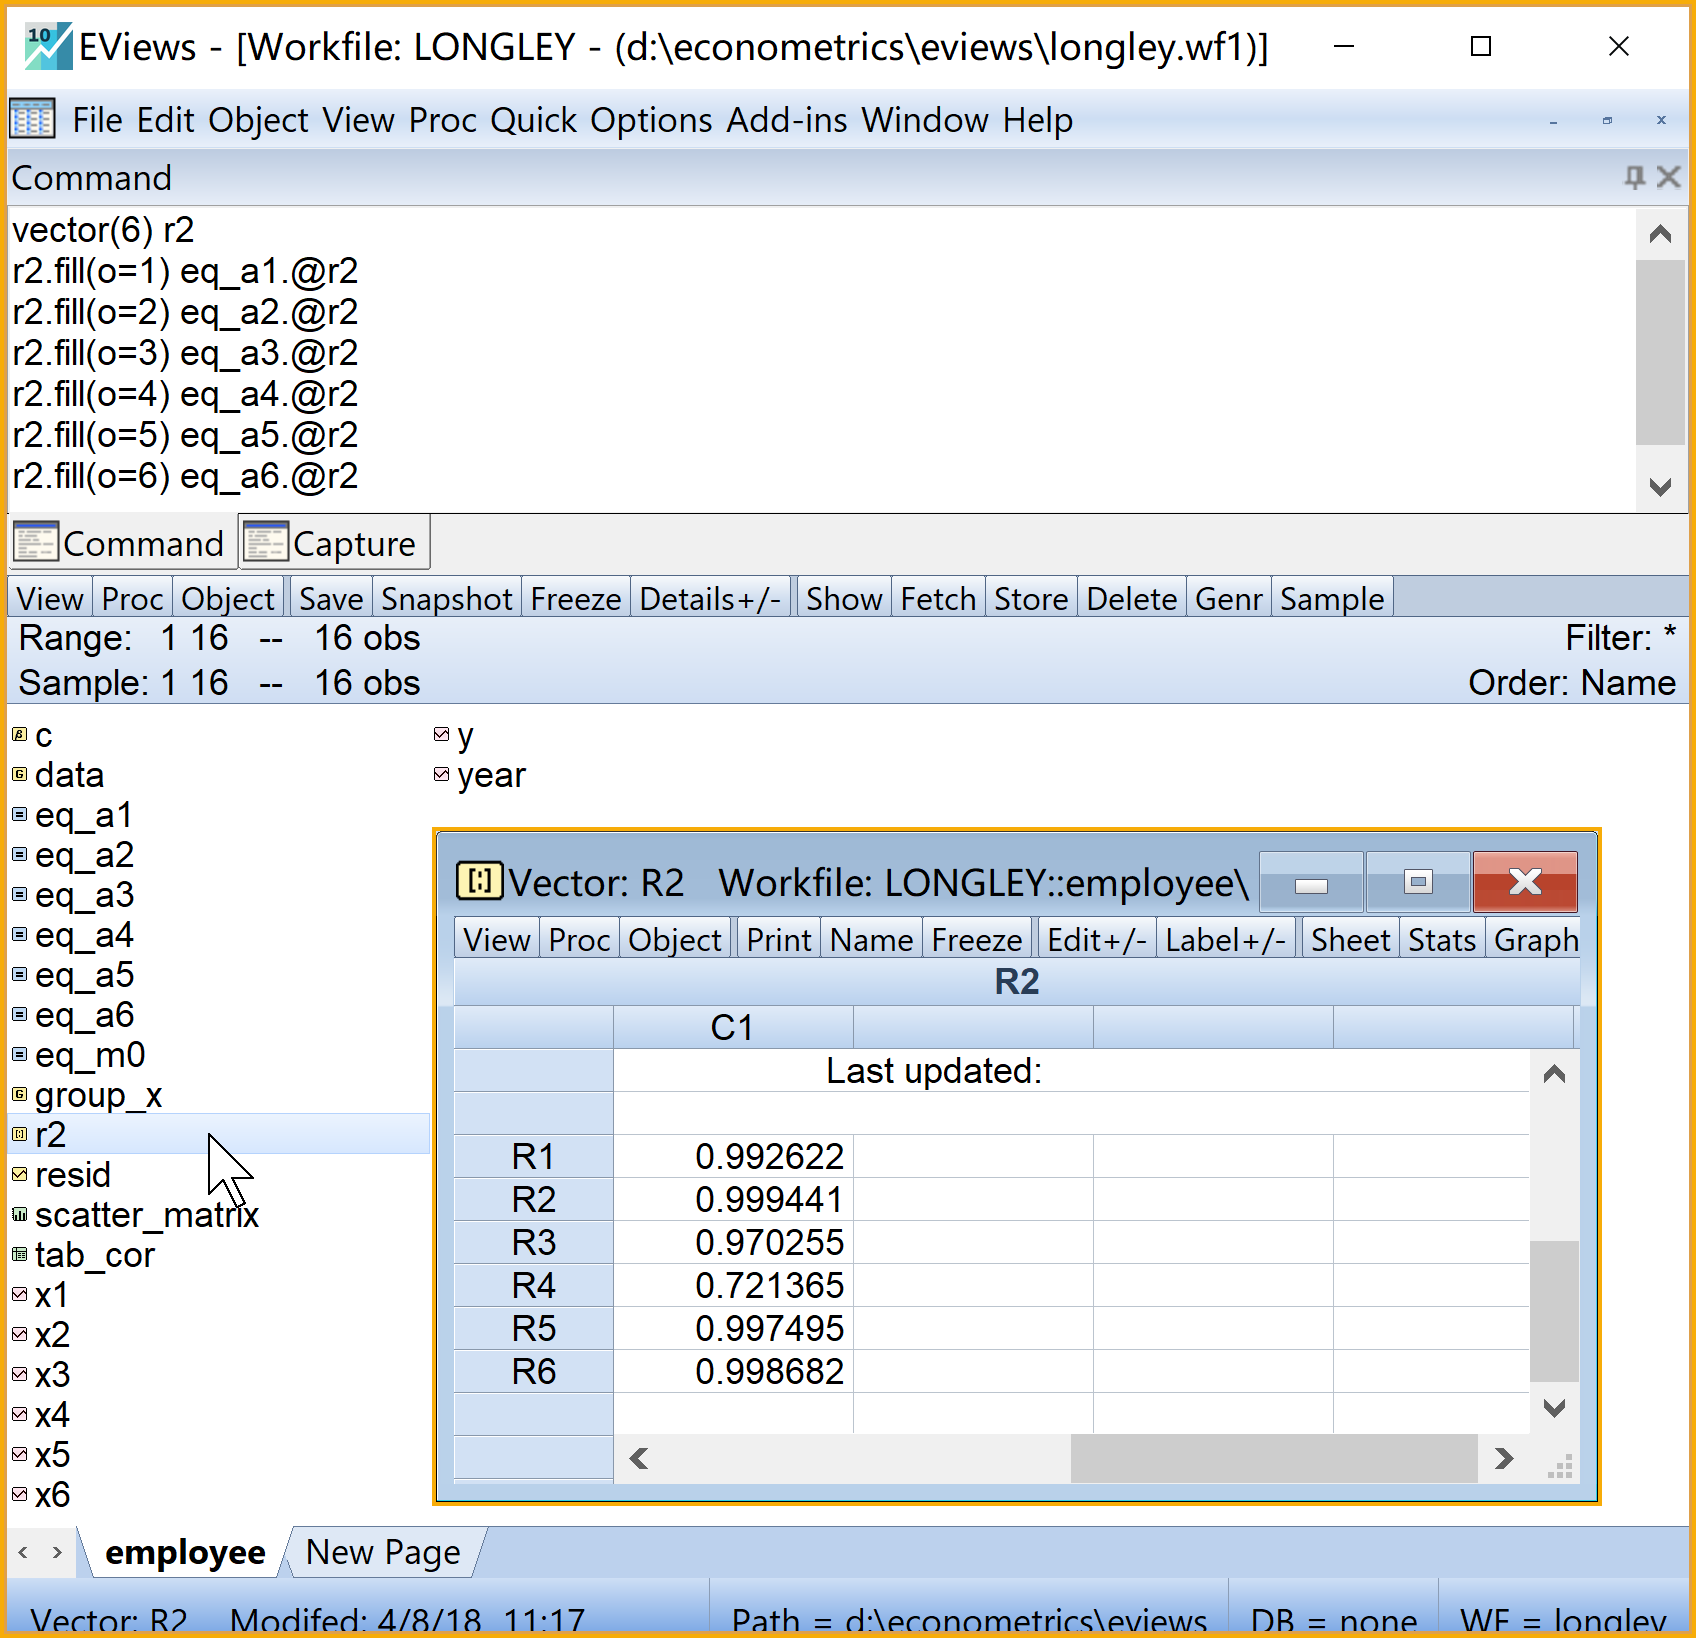Toggle Details+/- in workfile toolbar
The width and height of the screenshot is (1696, 1638).
click(710, 599)
